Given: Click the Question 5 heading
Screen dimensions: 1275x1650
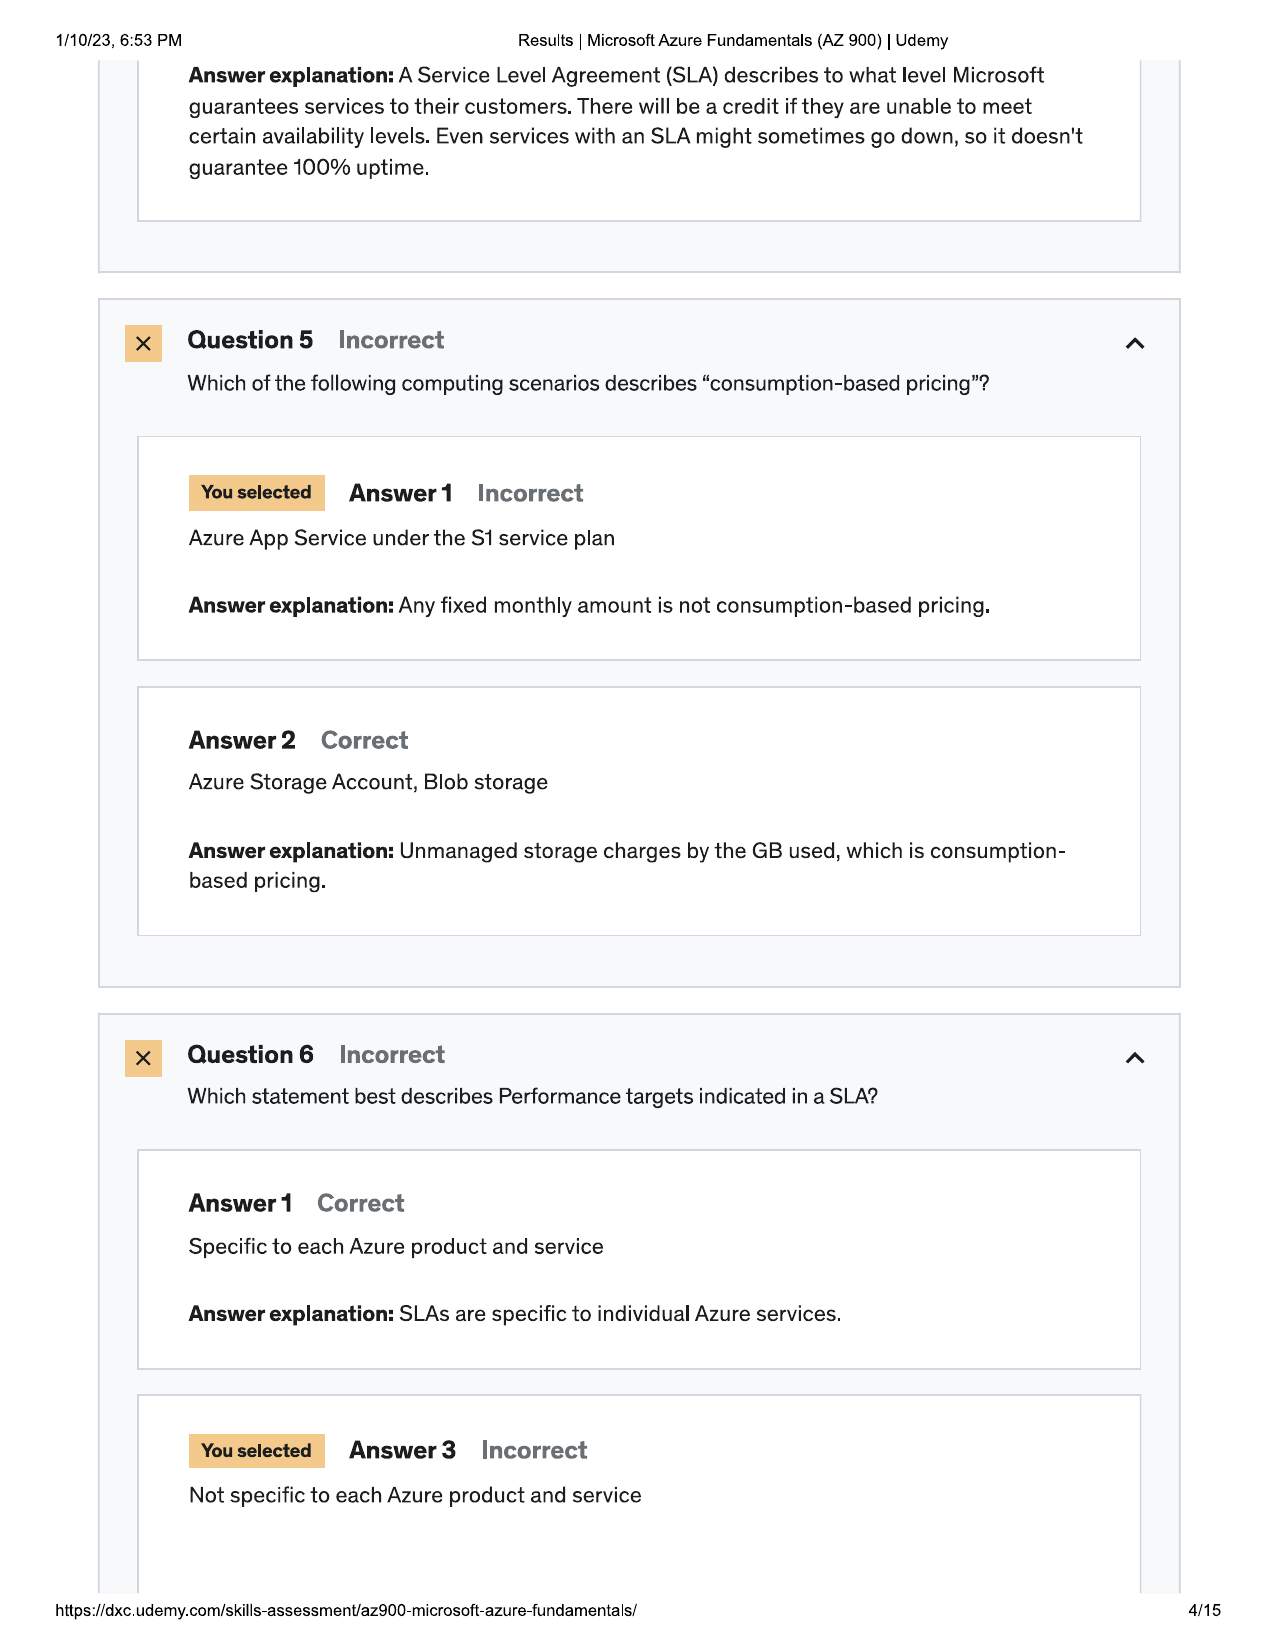Looking at the screenshot, I should (250, 340).
